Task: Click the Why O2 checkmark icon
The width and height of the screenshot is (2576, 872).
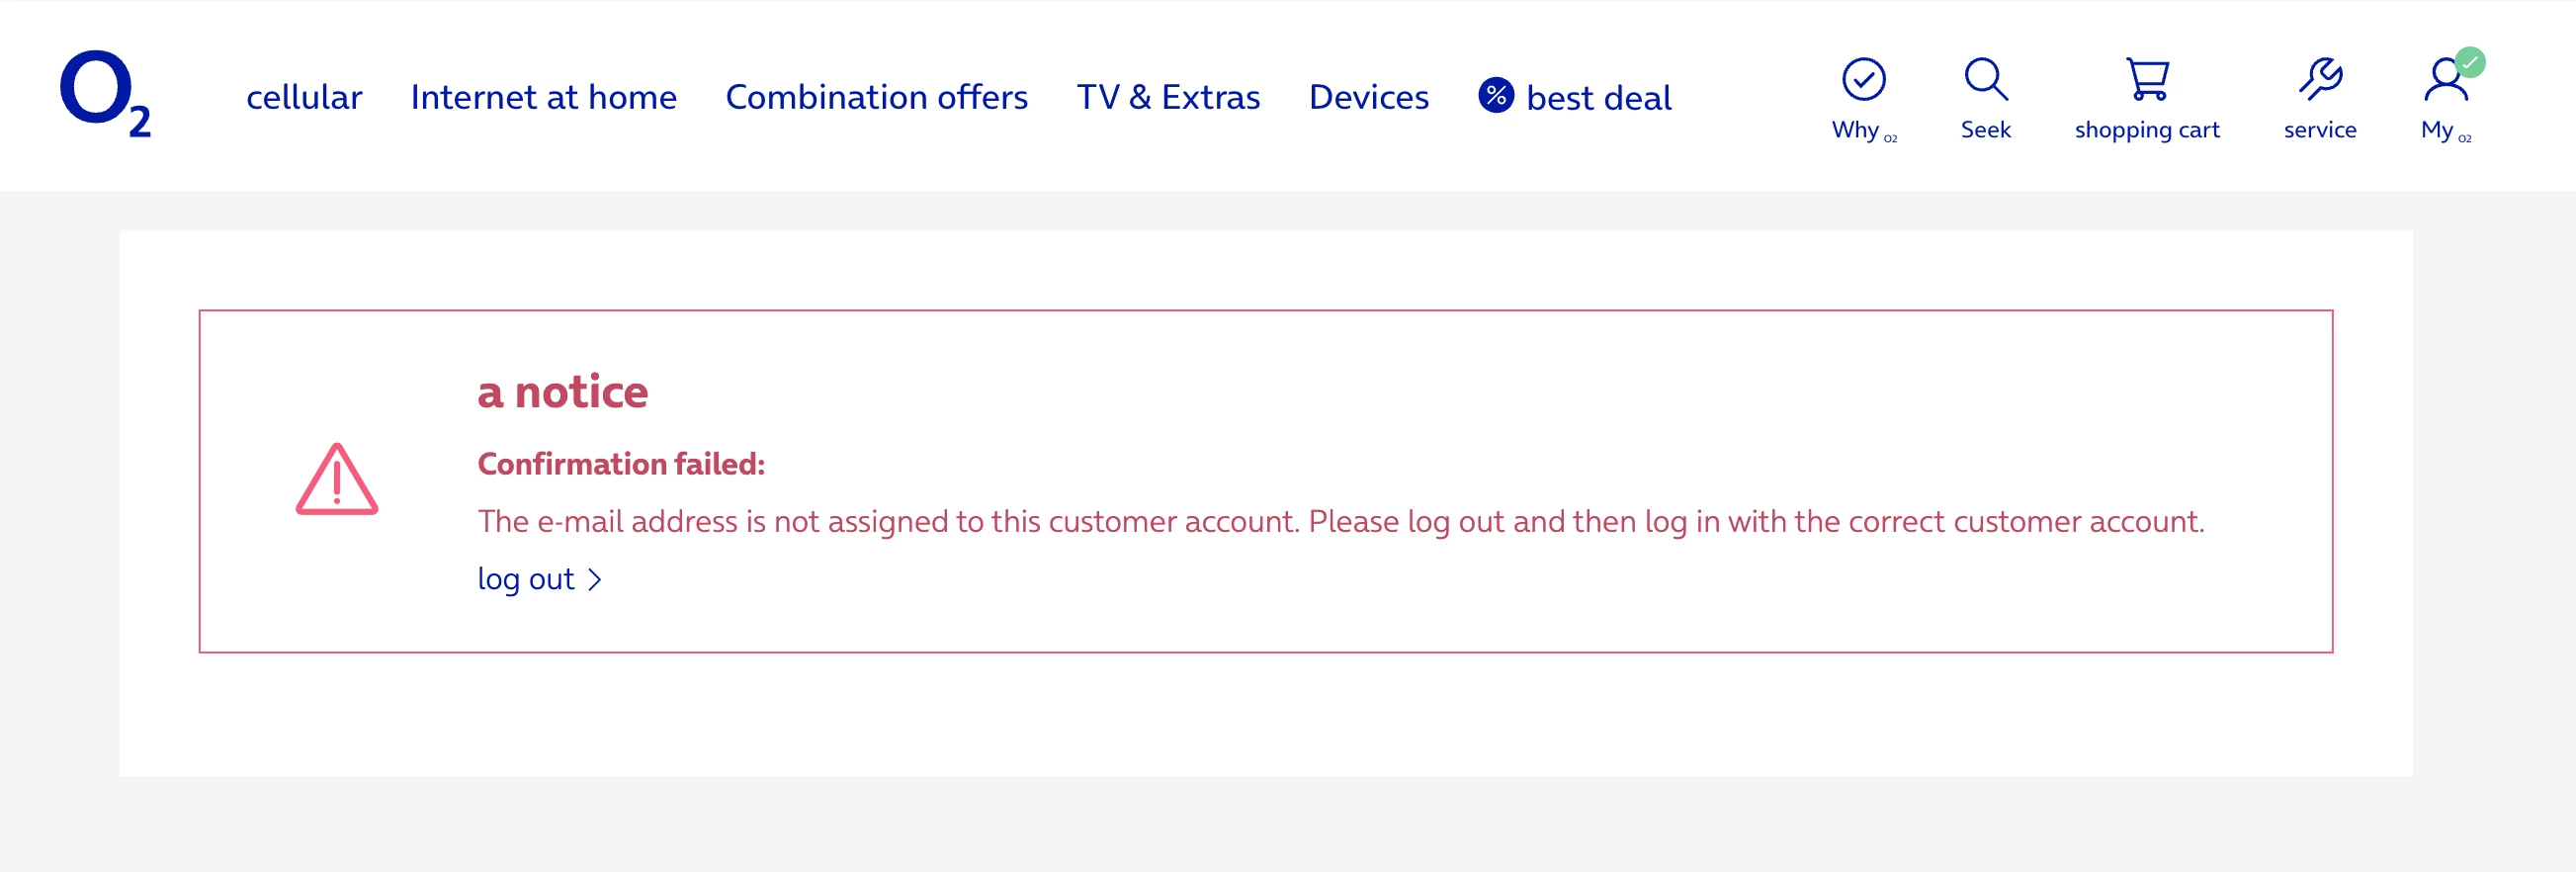Action: [x=1863, y=79]
